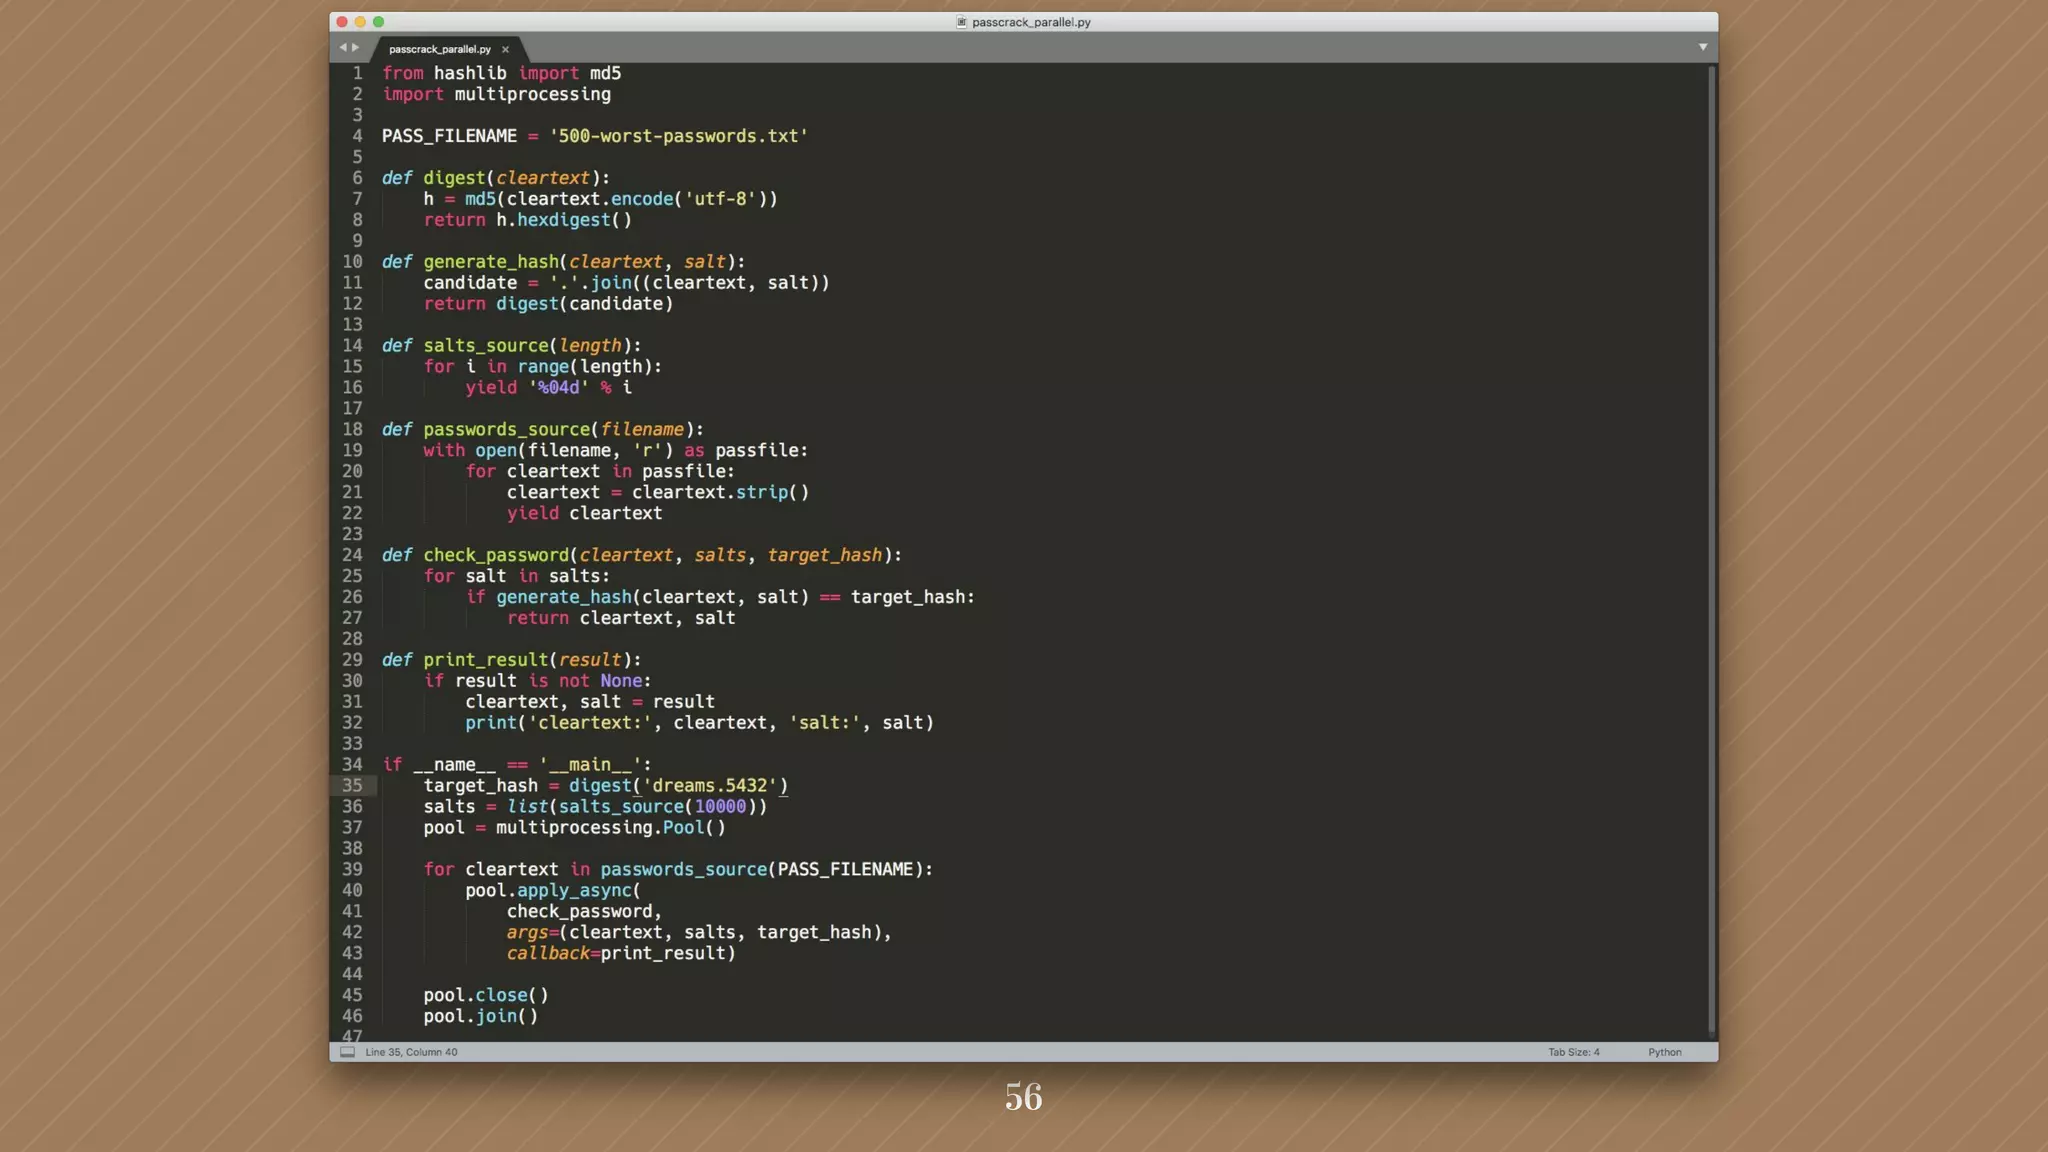Click the document icon in title bar

962,22
